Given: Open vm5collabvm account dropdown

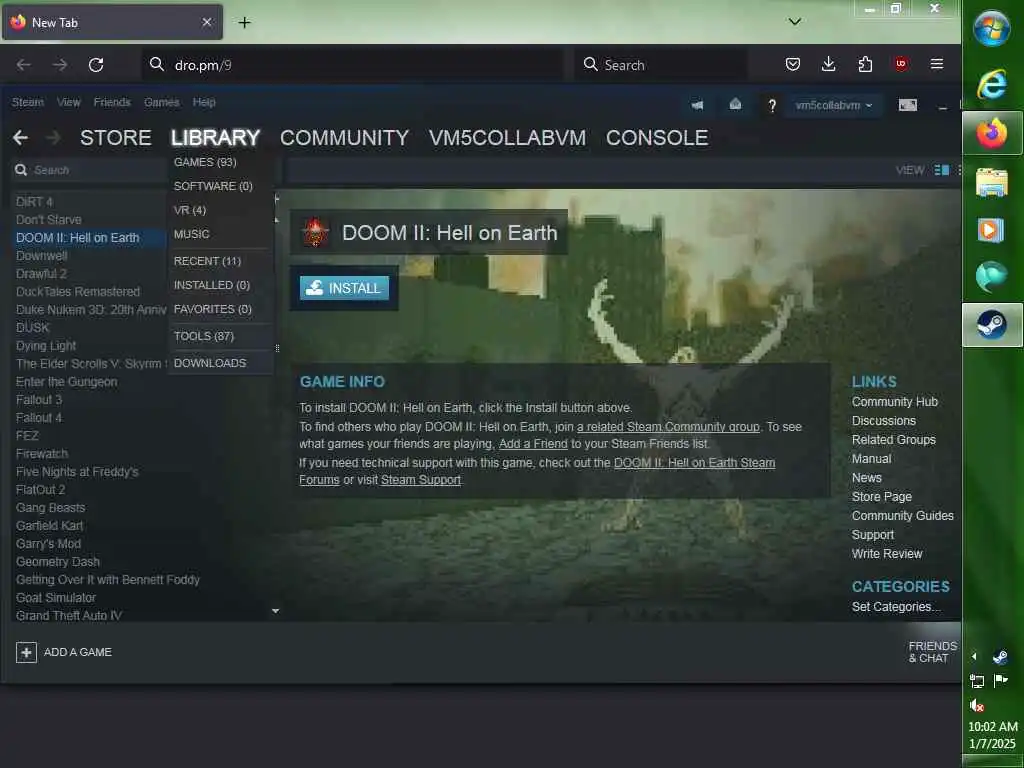Looking at the screenshot, I should pyautogui.click(x=833, y=105).
